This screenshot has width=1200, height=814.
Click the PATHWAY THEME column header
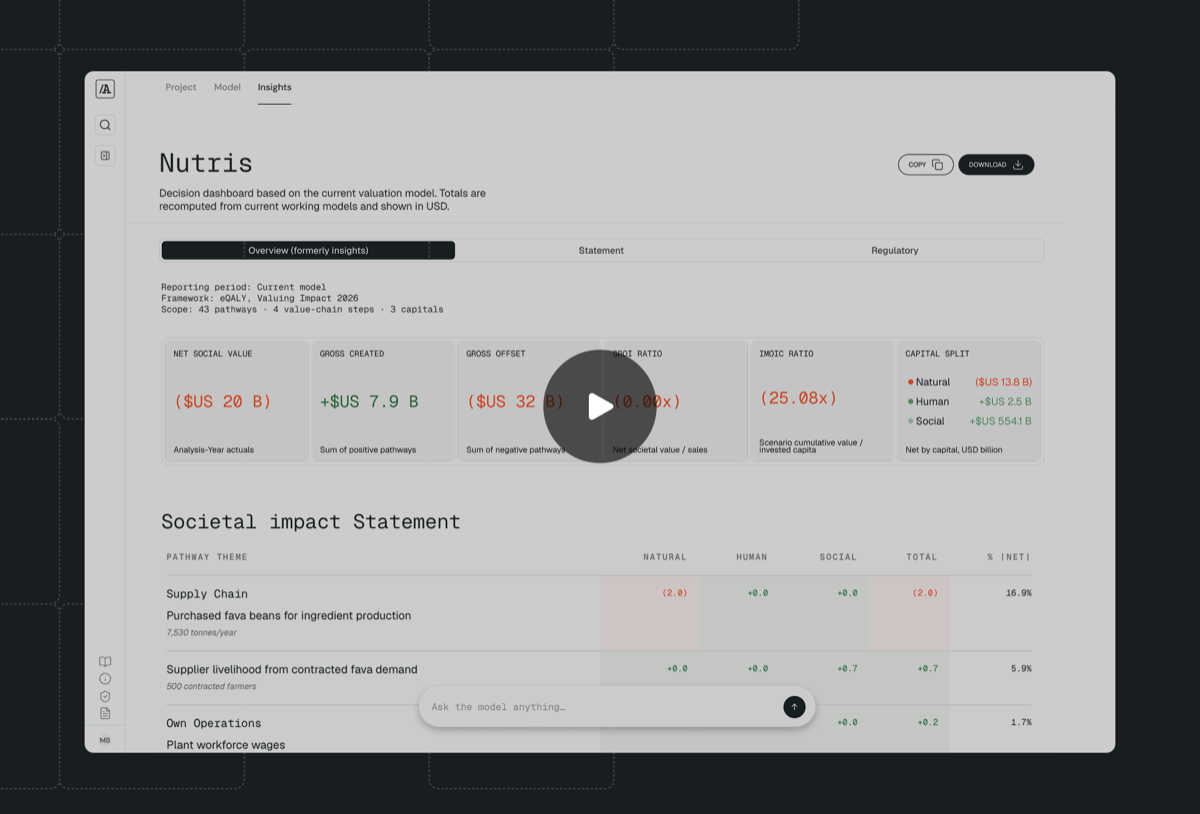pos(207,557)
